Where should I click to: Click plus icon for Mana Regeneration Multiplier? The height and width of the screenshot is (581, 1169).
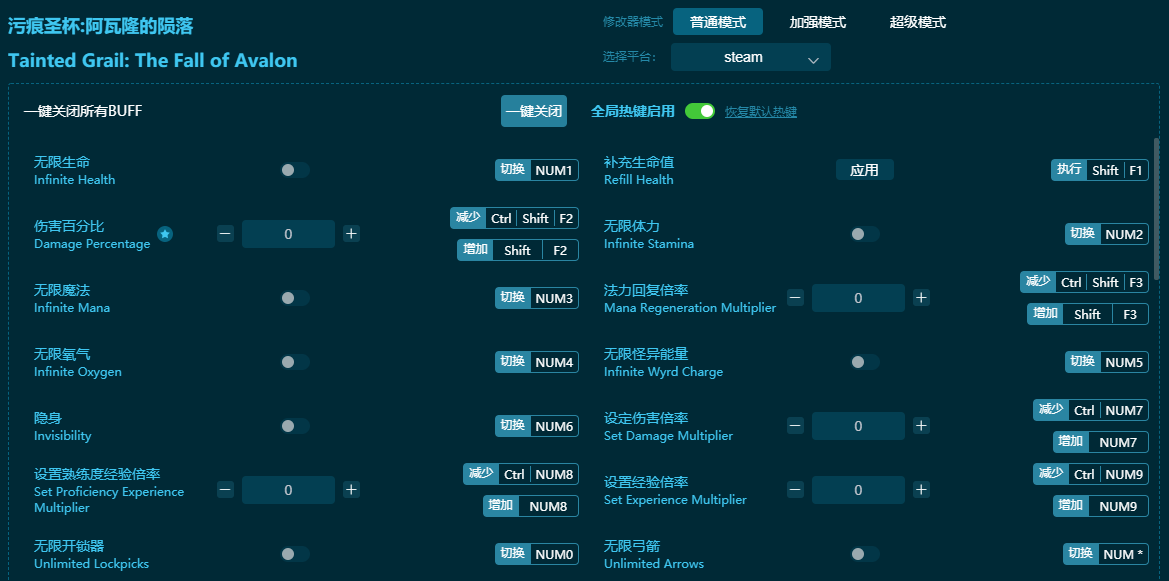point(921,298)
